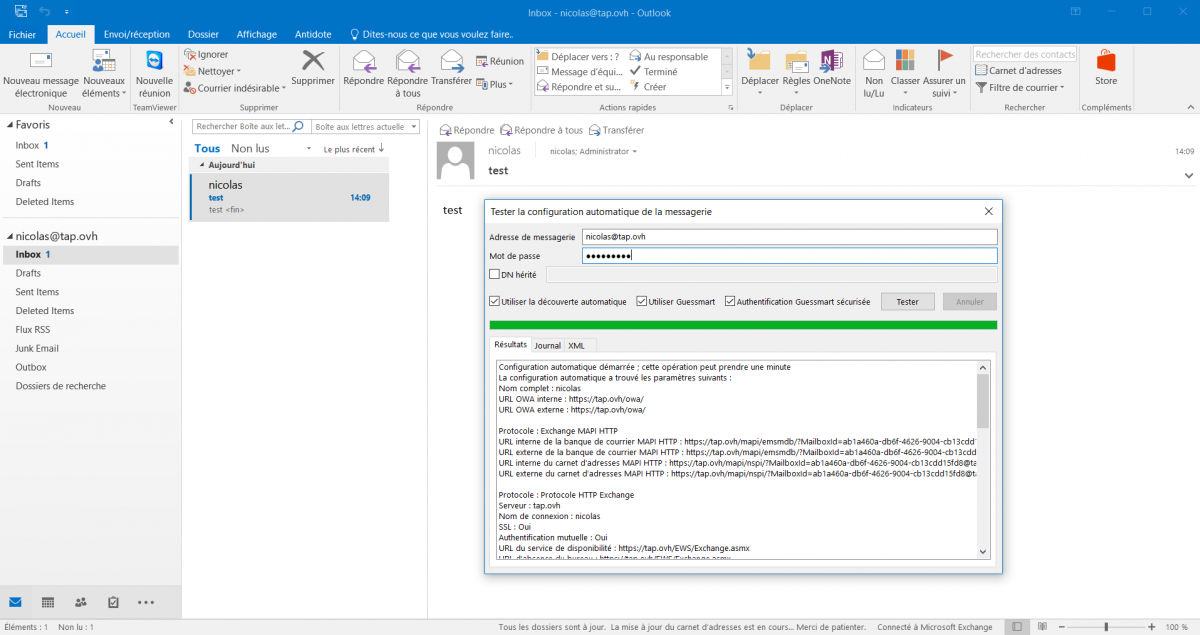The width and height of the screenshot is (1200, 635).
Task: Change sort order Le plus récent
Action: point(354,149)
